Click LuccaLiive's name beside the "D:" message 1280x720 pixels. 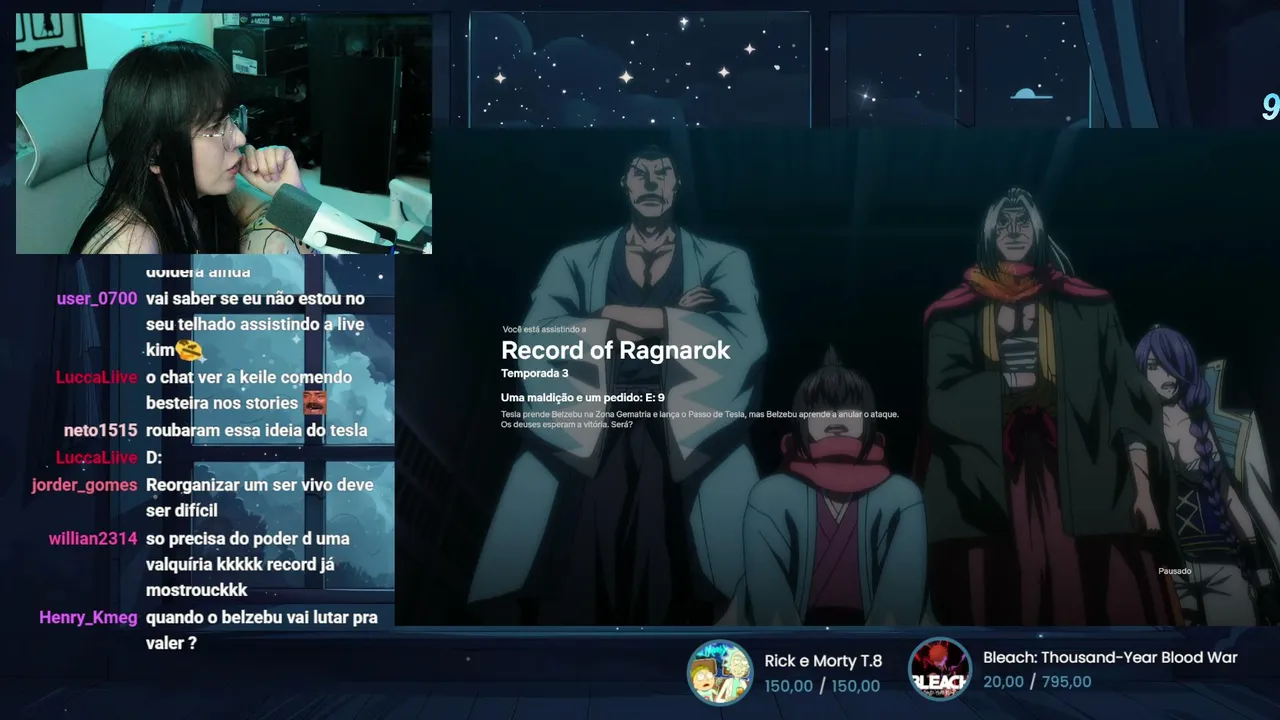click(x=97, y=457)
